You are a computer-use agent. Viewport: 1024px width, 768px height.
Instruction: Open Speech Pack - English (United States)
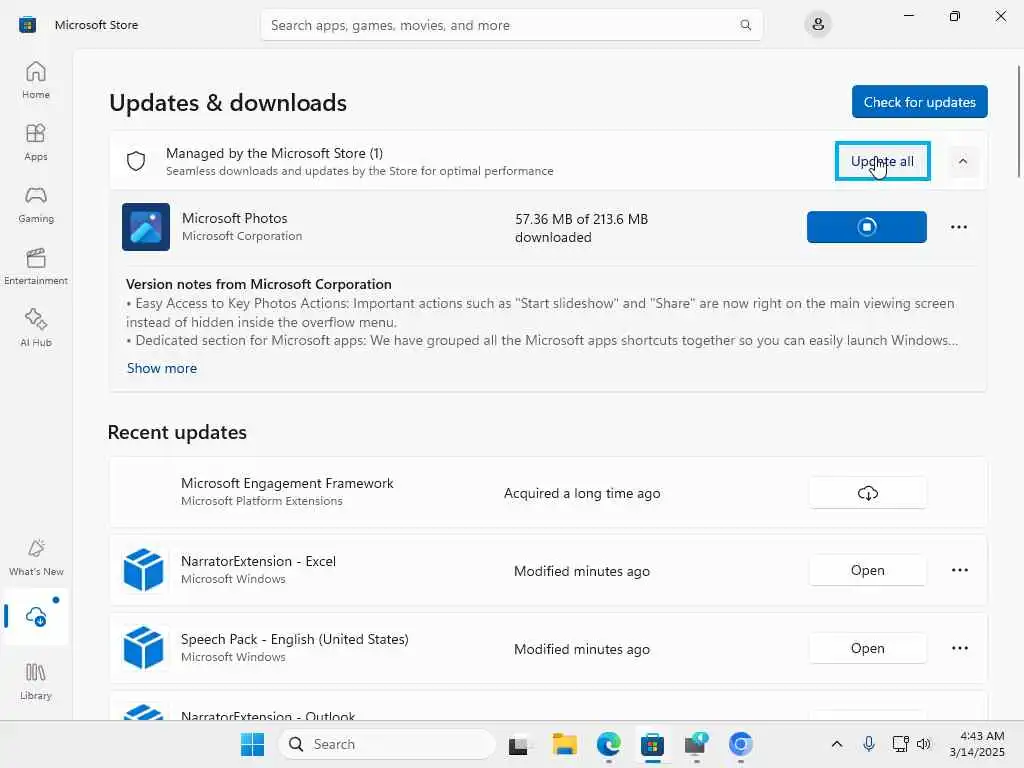point(867,648)
